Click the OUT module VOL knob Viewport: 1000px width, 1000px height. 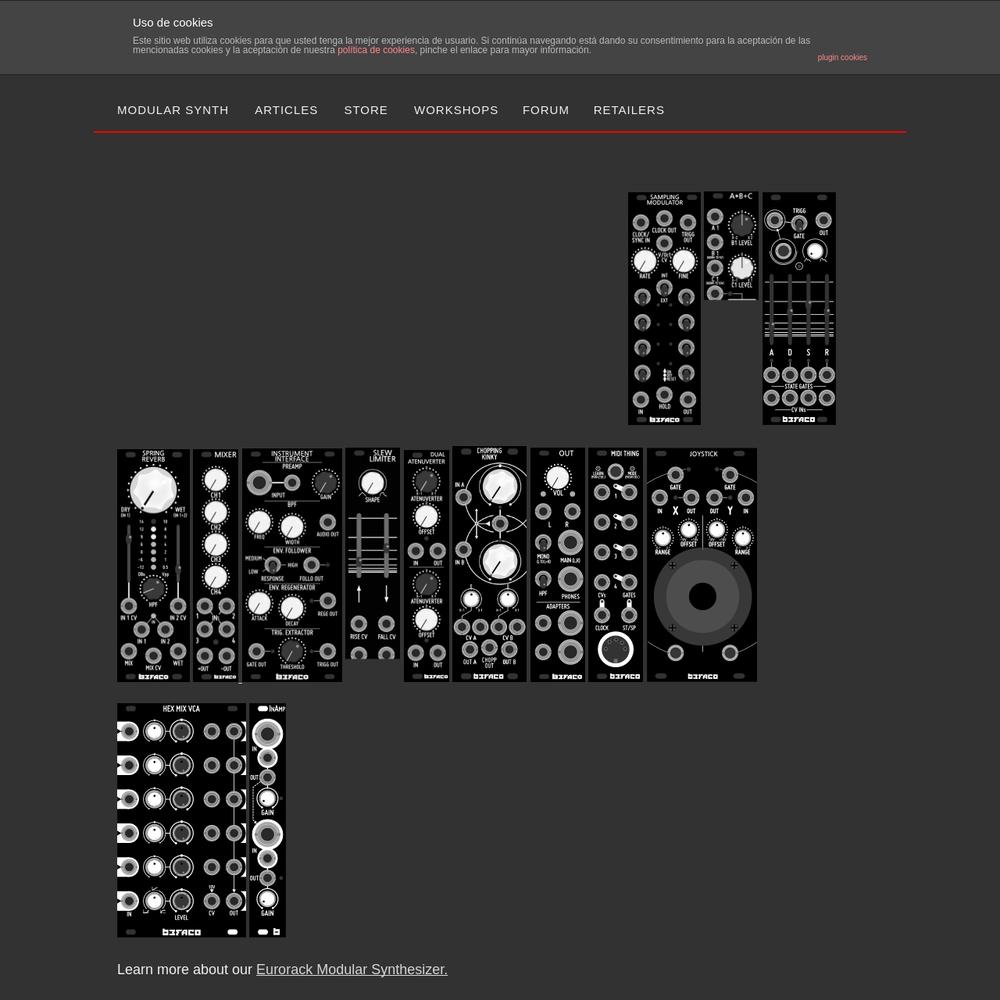tap(557, 477)
